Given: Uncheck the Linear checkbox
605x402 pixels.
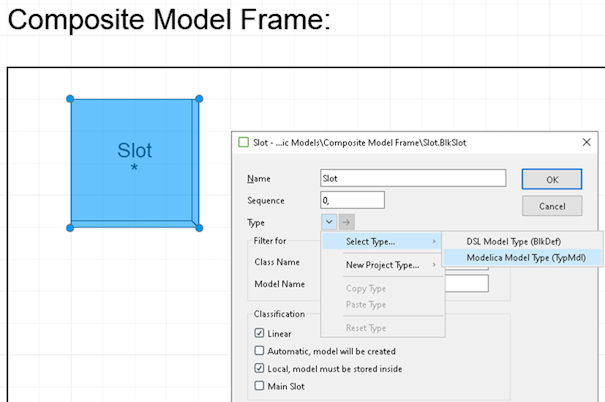Looking at the screenshot, I should 260,333.
